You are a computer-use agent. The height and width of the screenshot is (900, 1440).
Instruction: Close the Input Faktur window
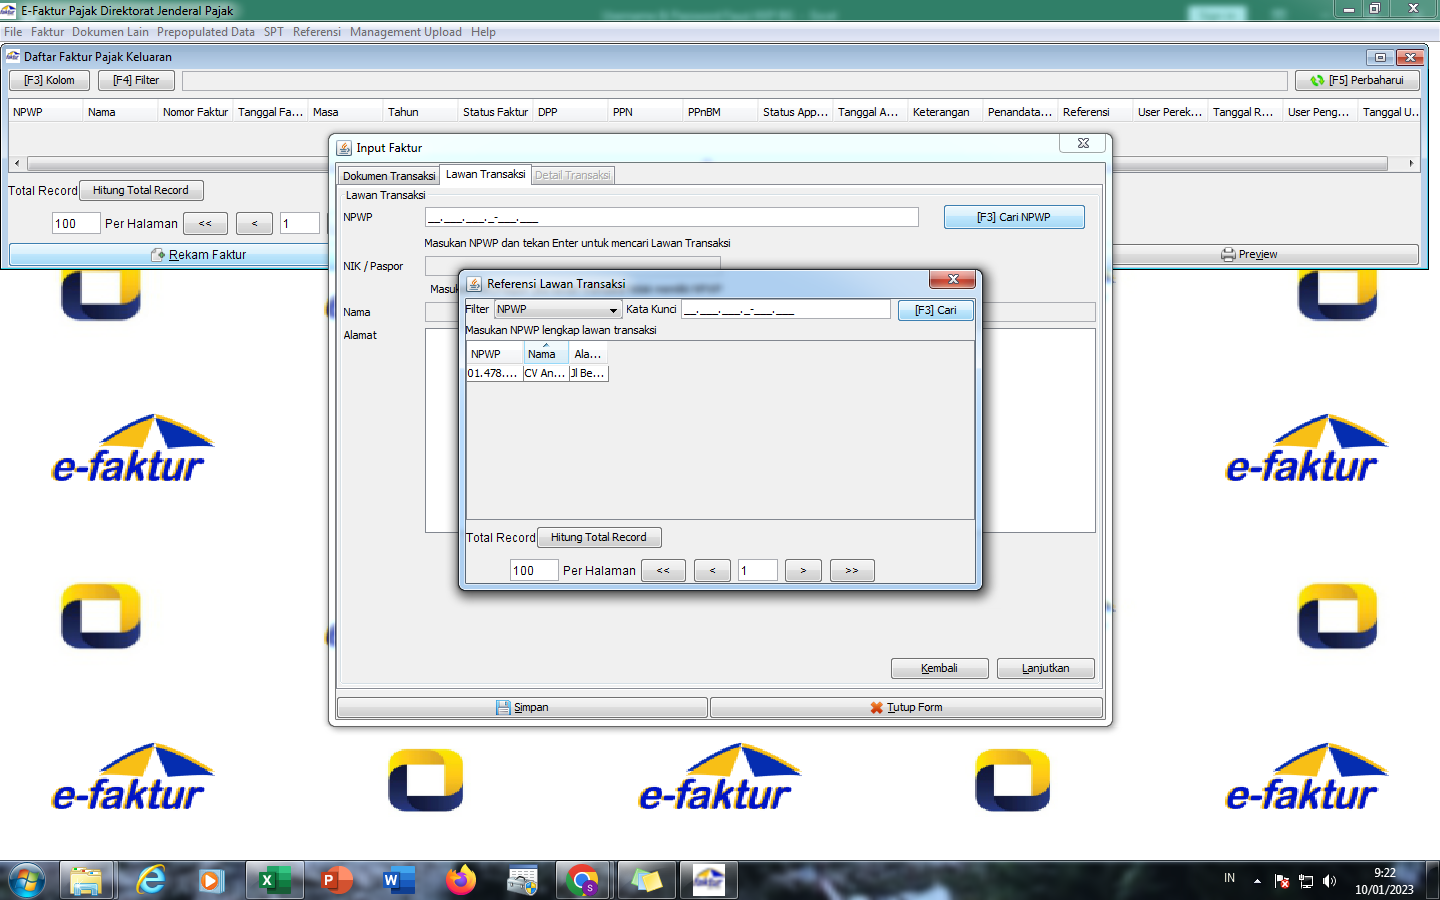[1083, 144]
